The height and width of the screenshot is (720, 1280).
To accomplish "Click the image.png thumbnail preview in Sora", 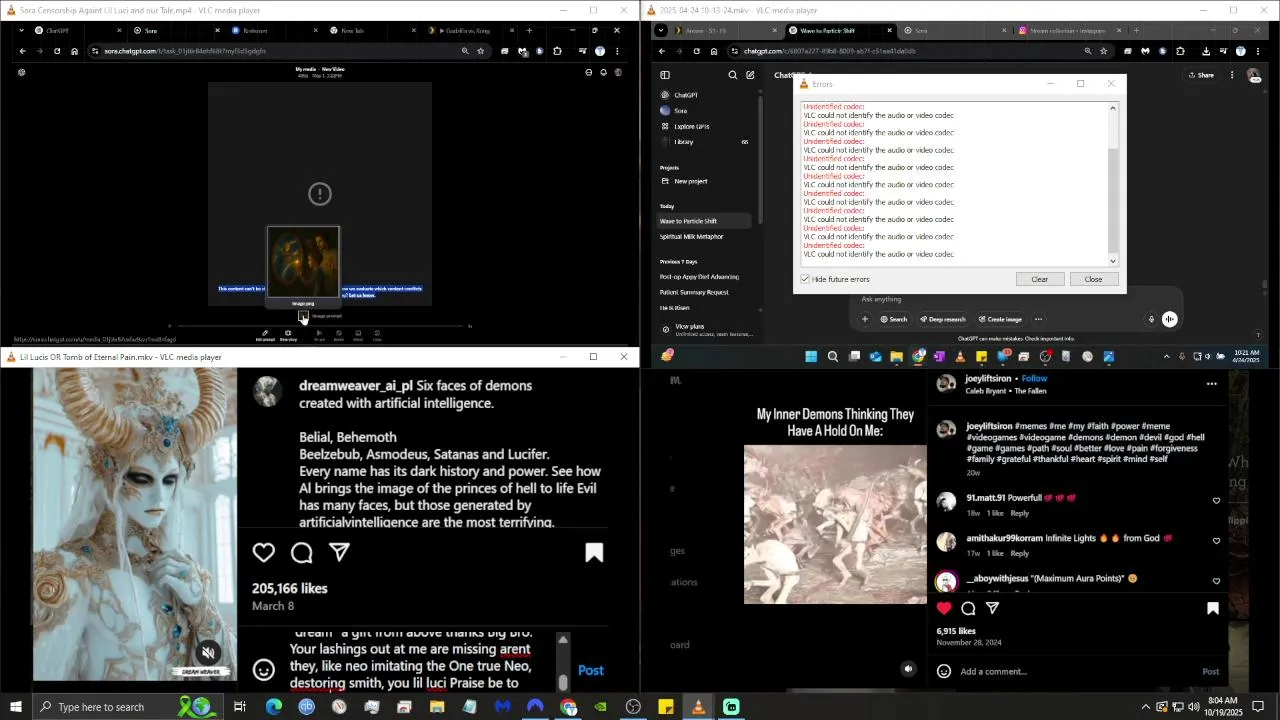I will [x=303, y=261].
